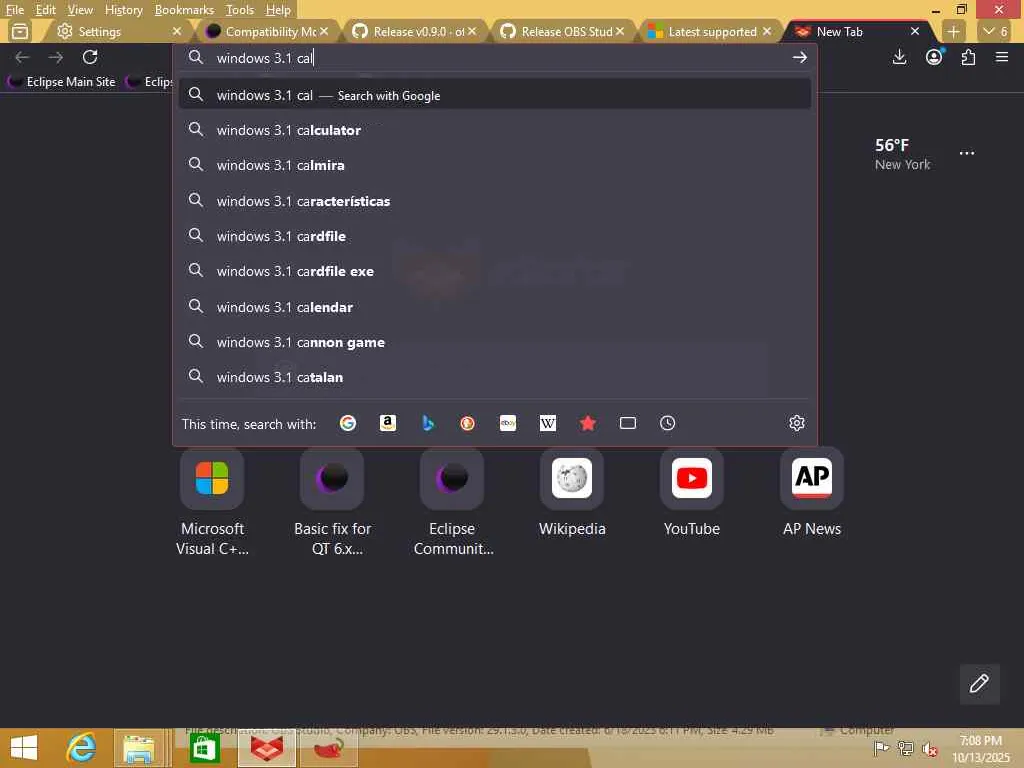This screenshot has width=1024, height=768.
Task: Search this time with Bing icon
Action: [x=428, y=423]
